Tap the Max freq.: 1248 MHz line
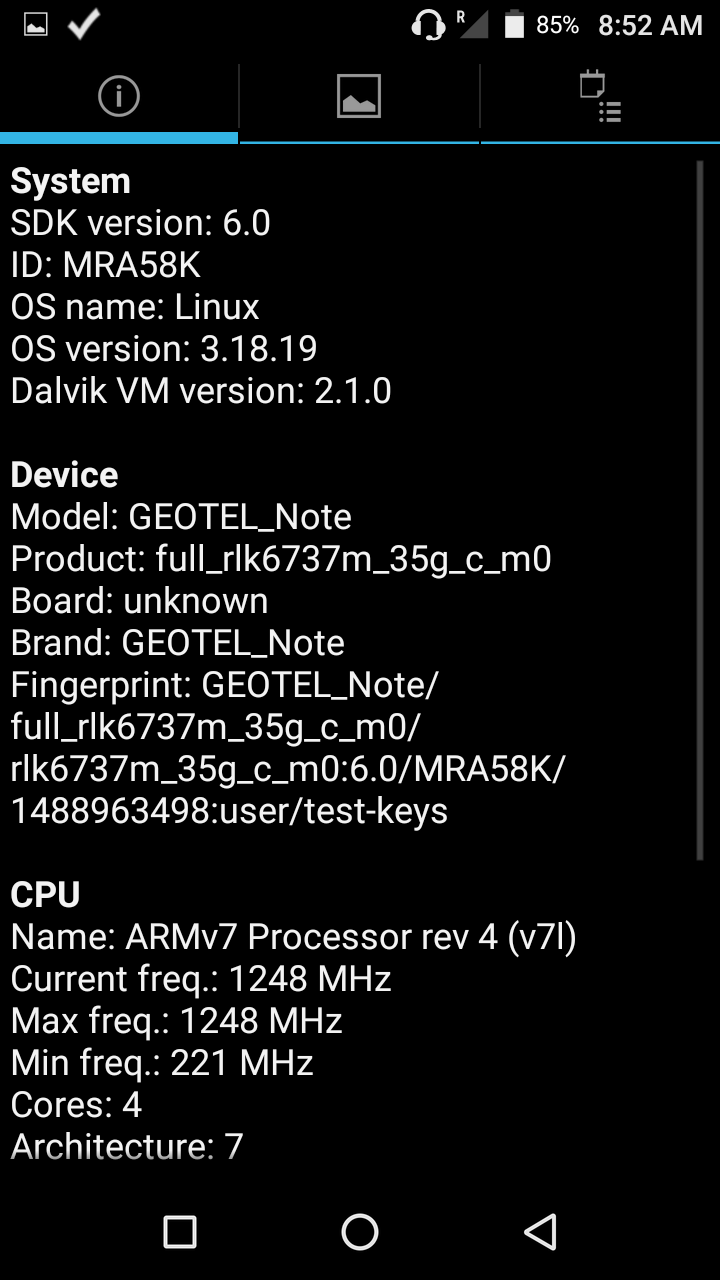The image size is (720, 1280). (176, 1021)
